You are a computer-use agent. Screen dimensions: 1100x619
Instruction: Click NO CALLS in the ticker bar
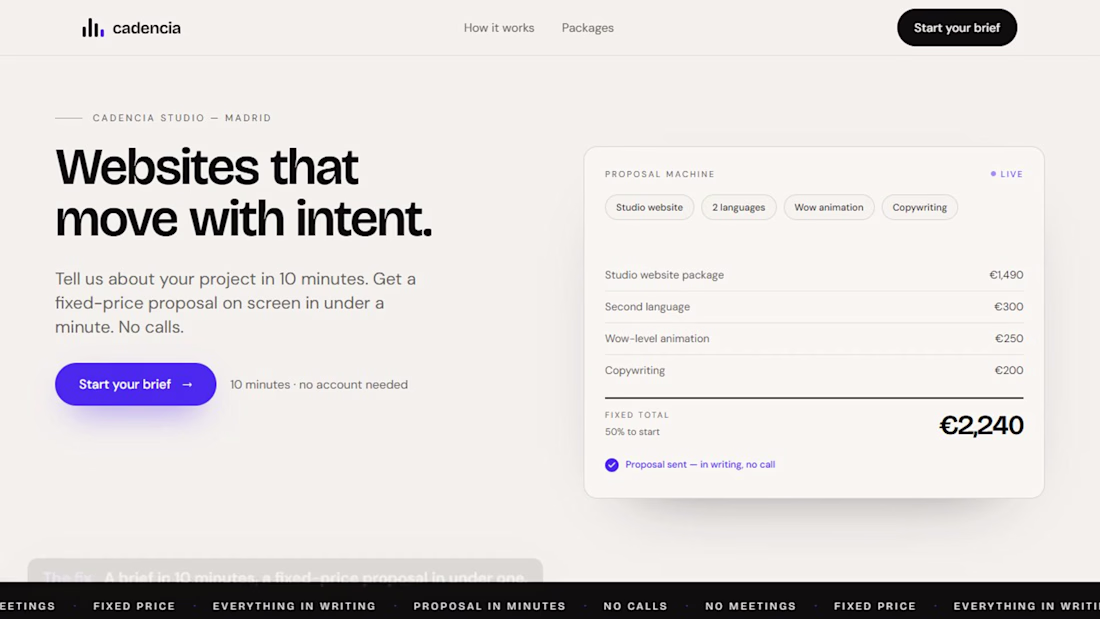(636, 606)
